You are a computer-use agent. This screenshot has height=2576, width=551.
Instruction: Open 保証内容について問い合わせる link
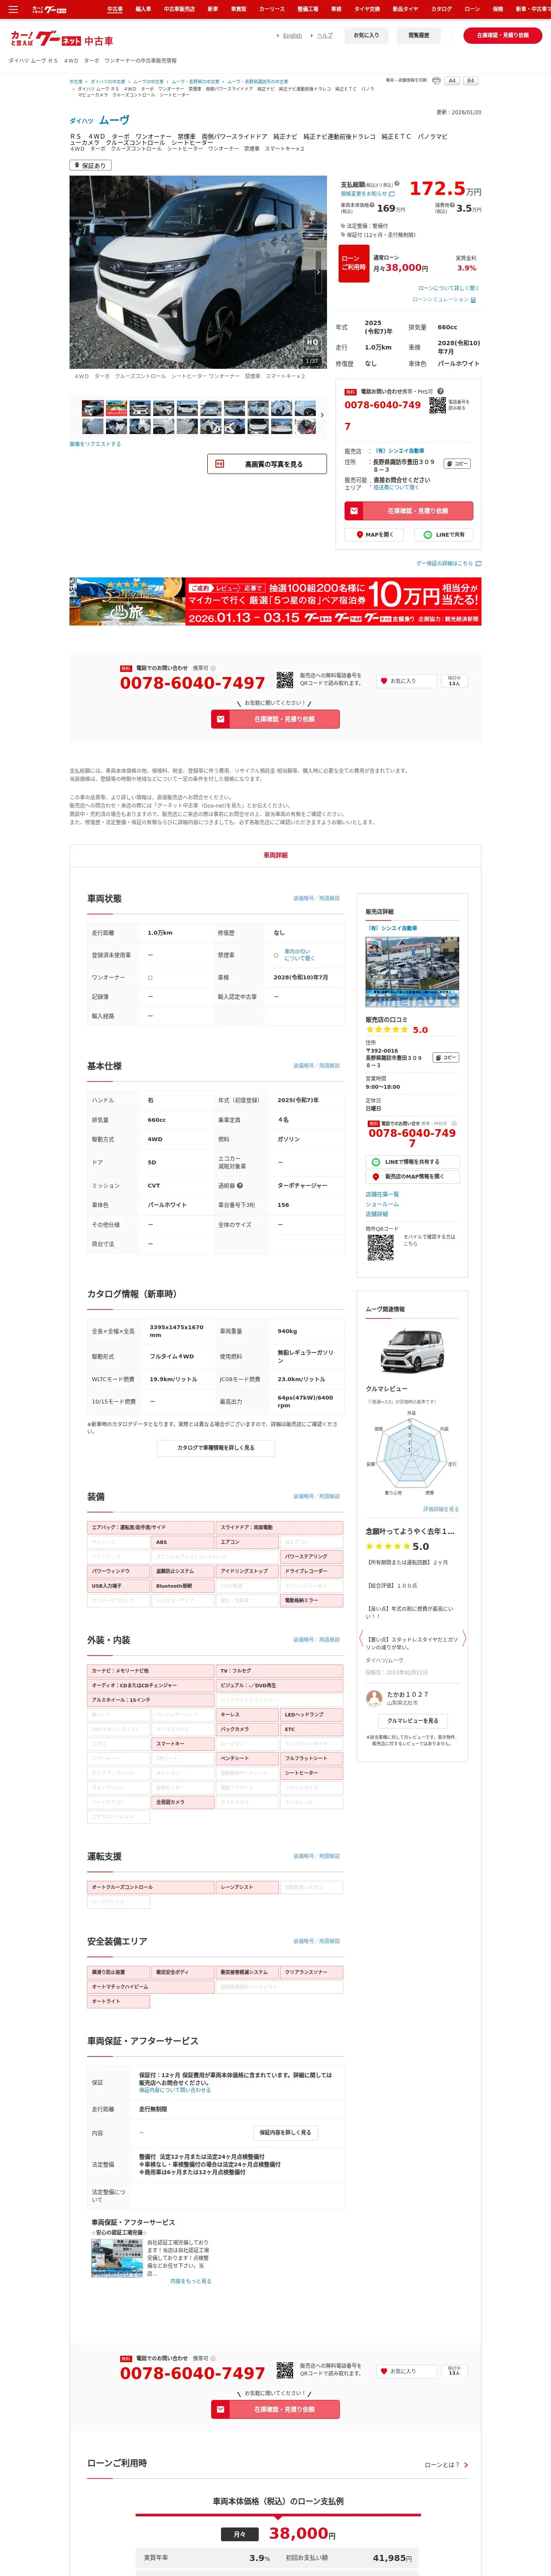[x=175, y=2090]
